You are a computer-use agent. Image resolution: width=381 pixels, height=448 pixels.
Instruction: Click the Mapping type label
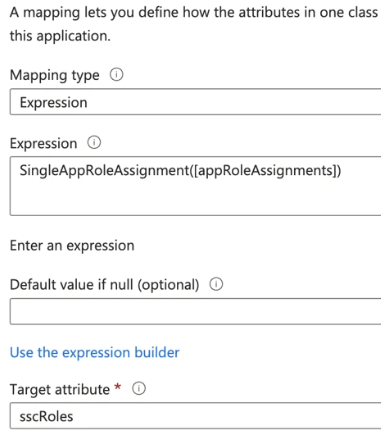(55, 75)
